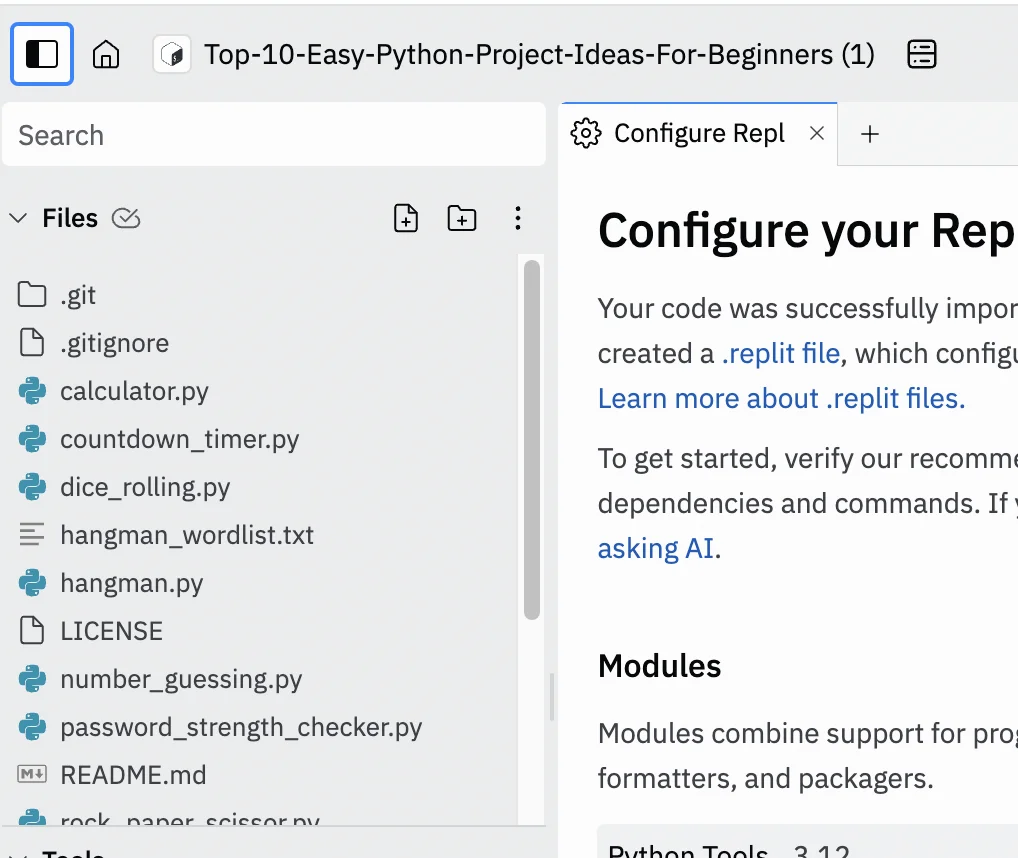Toggle the sidebar panel icon
The width and height of the screenshot is (1018, 858).
42,54
